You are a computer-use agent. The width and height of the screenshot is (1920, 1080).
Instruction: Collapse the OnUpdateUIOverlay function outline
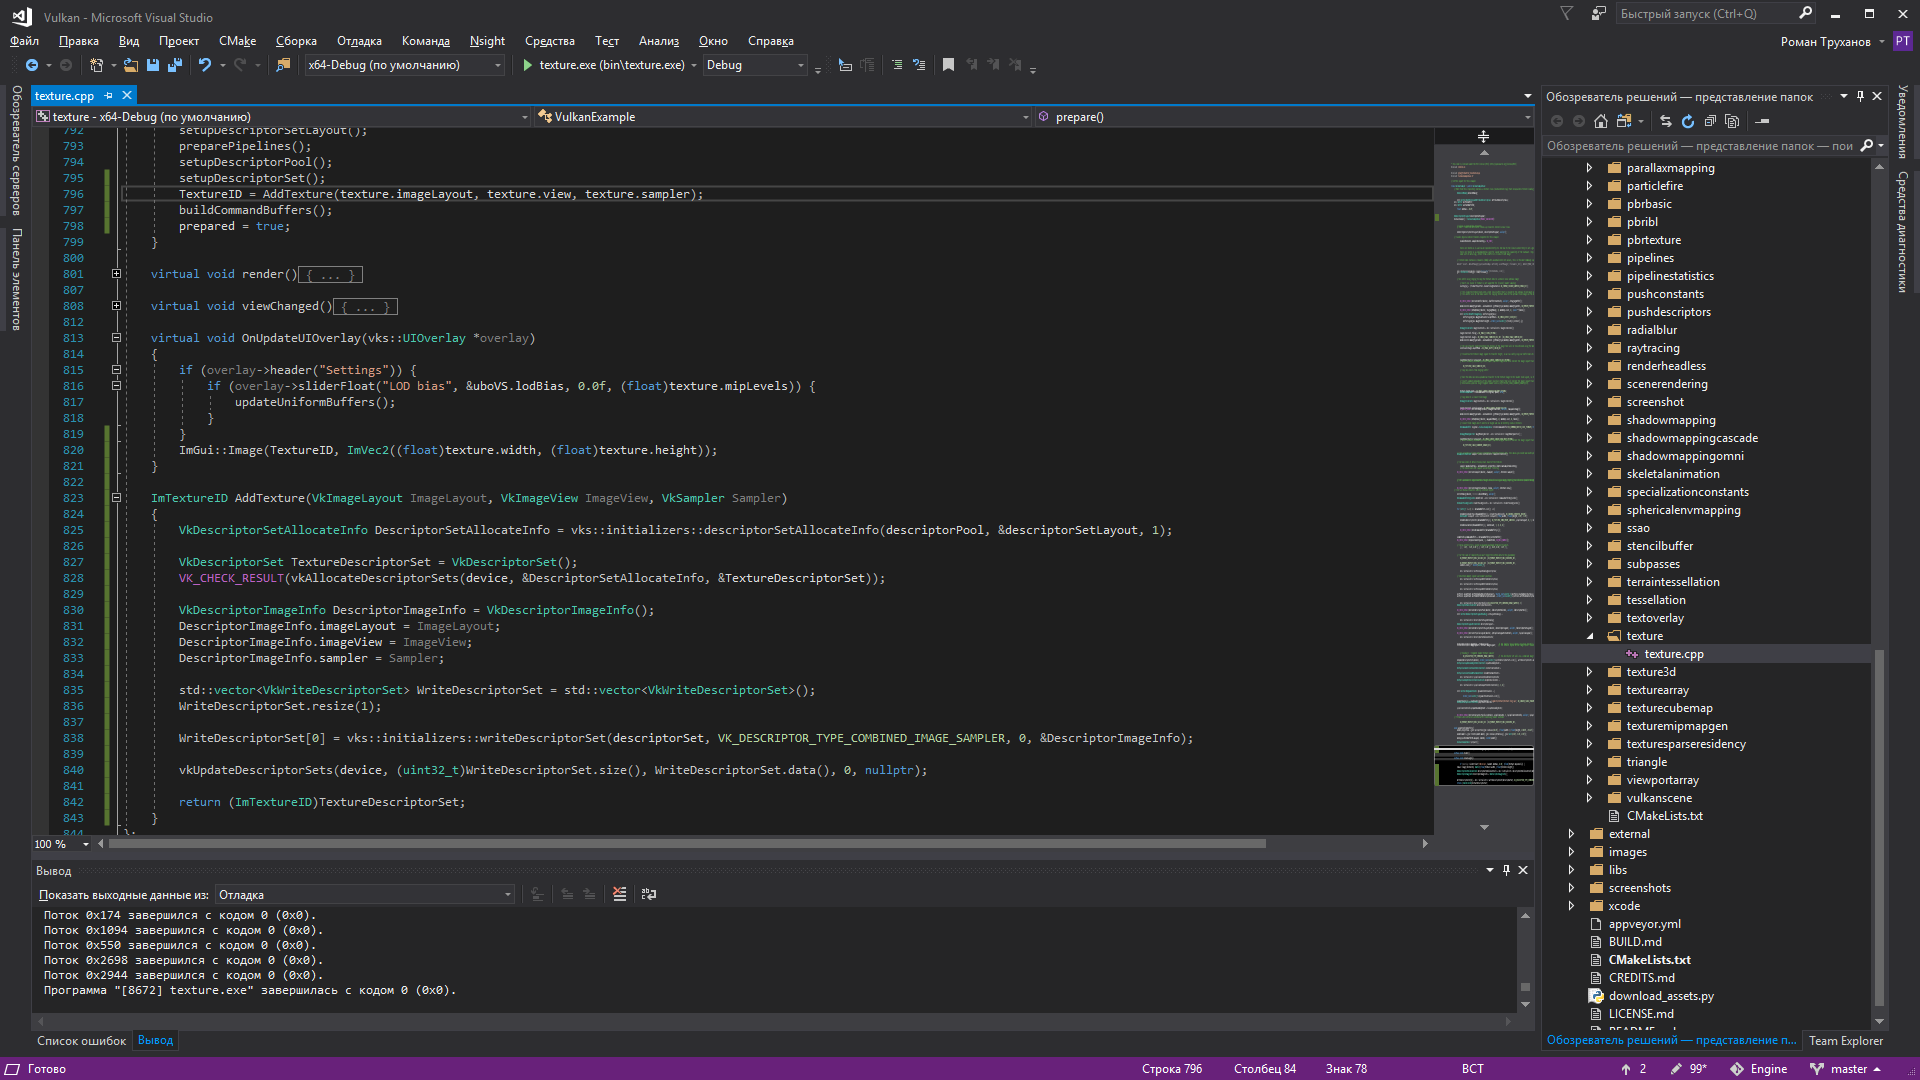116,338
